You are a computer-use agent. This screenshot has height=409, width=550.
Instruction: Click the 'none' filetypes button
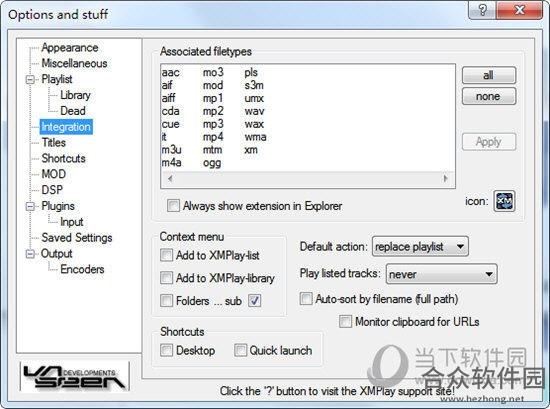(489, 96)
